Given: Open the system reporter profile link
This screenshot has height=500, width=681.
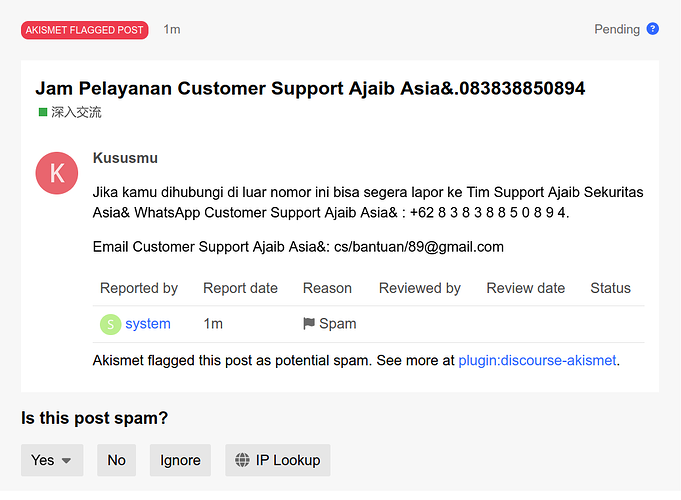Looking at the screenshot, I should (148, 324).
